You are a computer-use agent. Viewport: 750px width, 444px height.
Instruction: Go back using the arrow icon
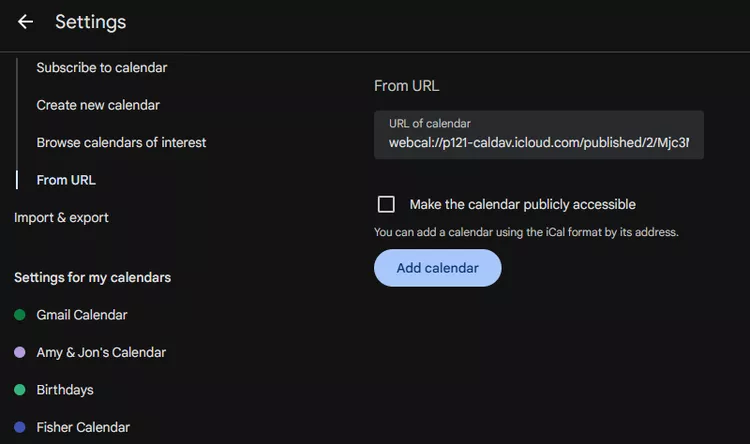[25, 22]
